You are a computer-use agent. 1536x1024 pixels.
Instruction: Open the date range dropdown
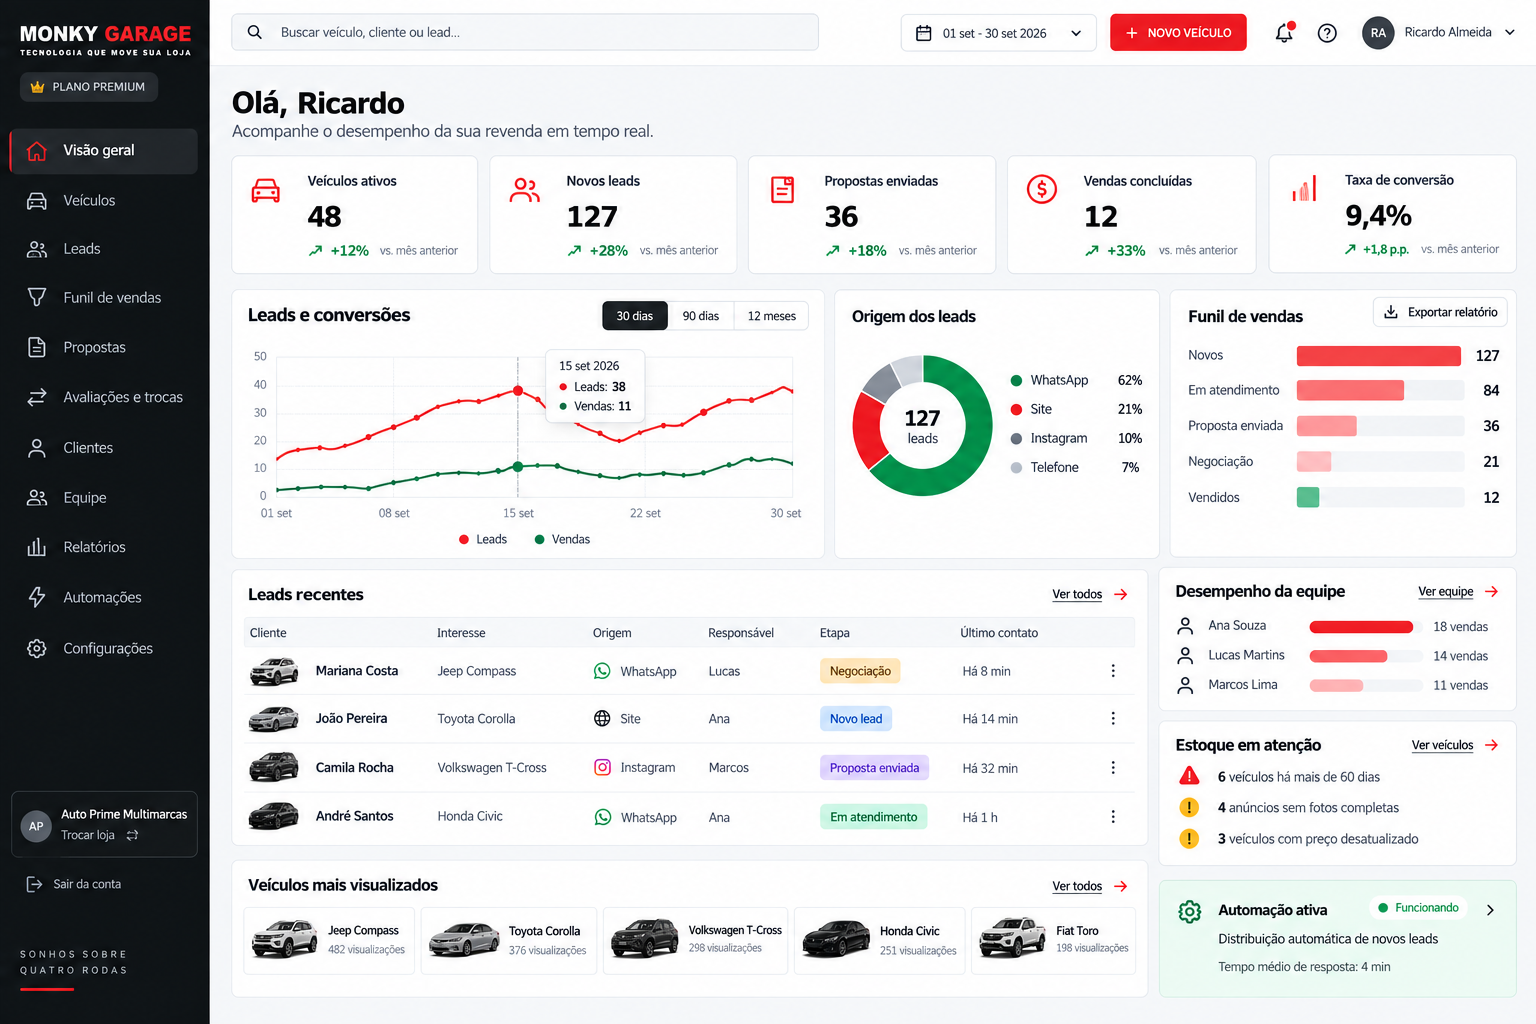998,33
